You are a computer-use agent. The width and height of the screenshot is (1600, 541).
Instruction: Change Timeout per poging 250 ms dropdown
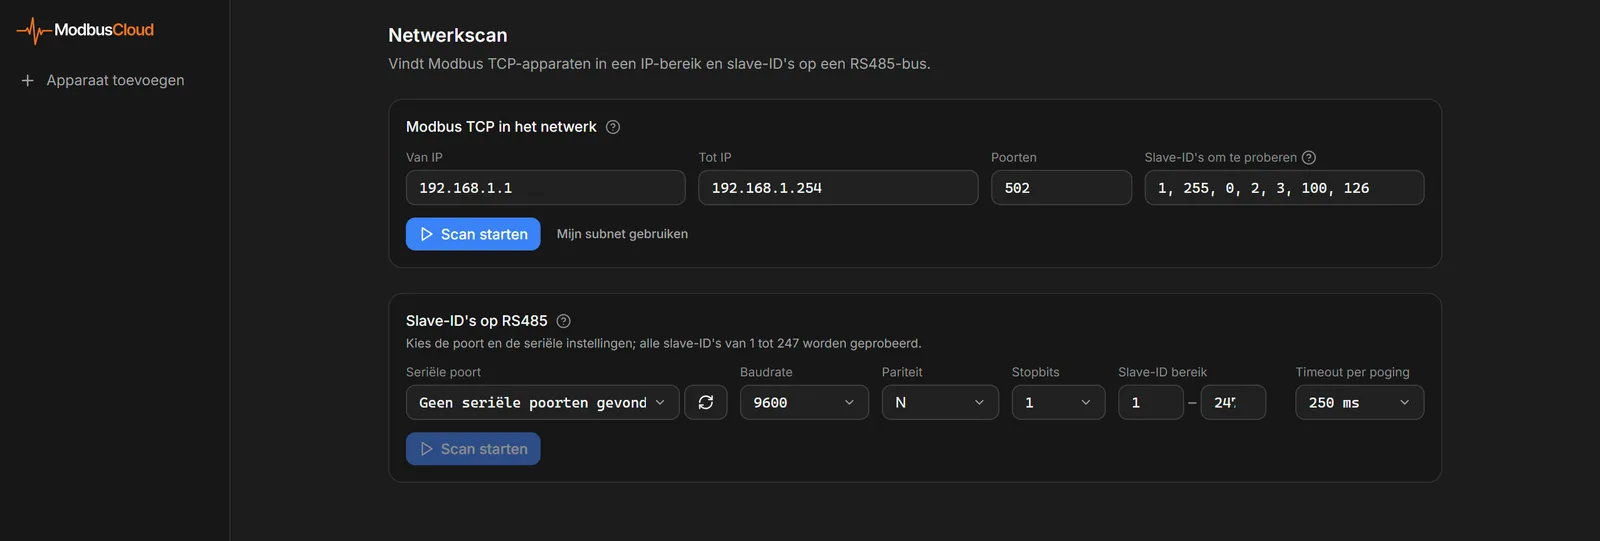[x=1359, y=402]
